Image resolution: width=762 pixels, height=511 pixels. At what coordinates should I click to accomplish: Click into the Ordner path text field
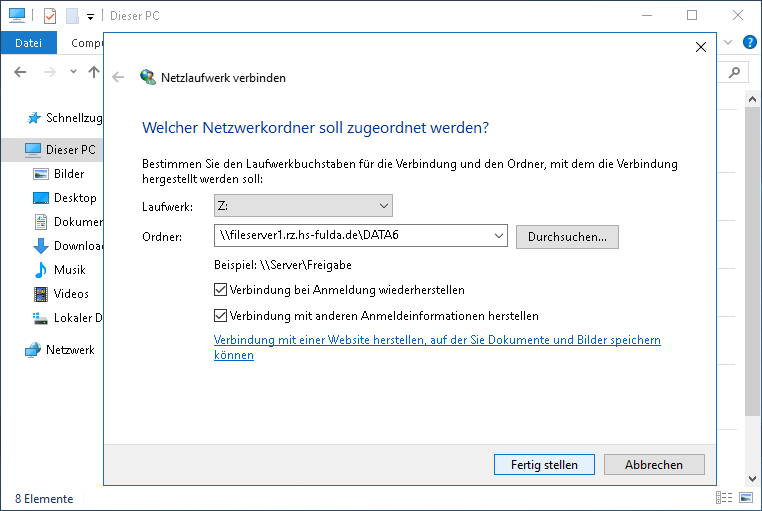[355, 237]
